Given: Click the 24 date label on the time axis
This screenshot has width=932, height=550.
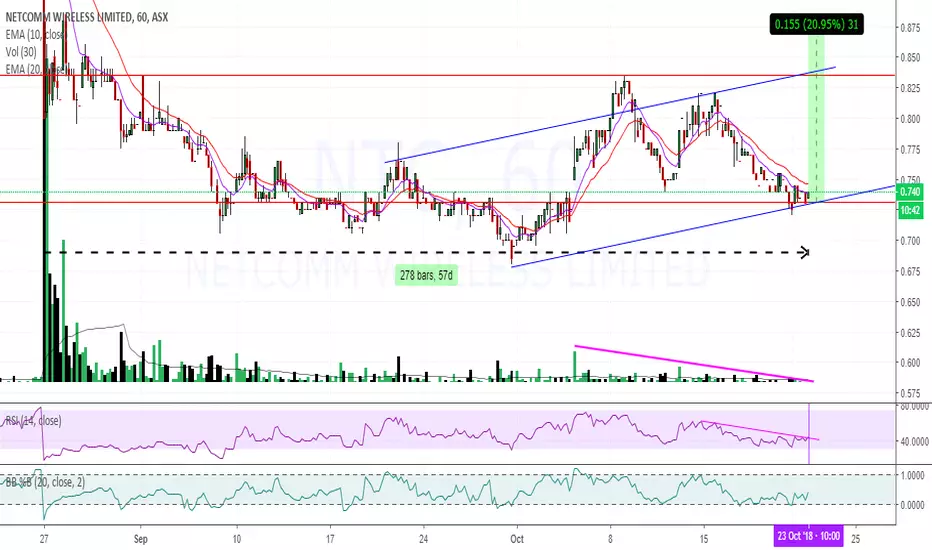Looking at the screenshot, I should coord(423,539).
